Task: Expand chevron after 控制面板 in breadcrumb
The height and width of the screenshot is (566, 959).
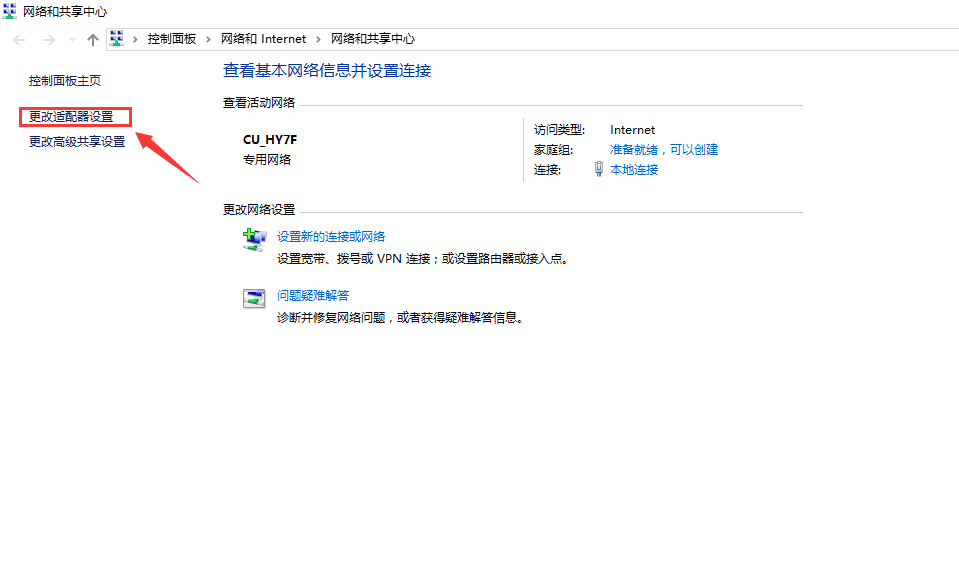Action: pyautogui.click(x=208, y=39)
